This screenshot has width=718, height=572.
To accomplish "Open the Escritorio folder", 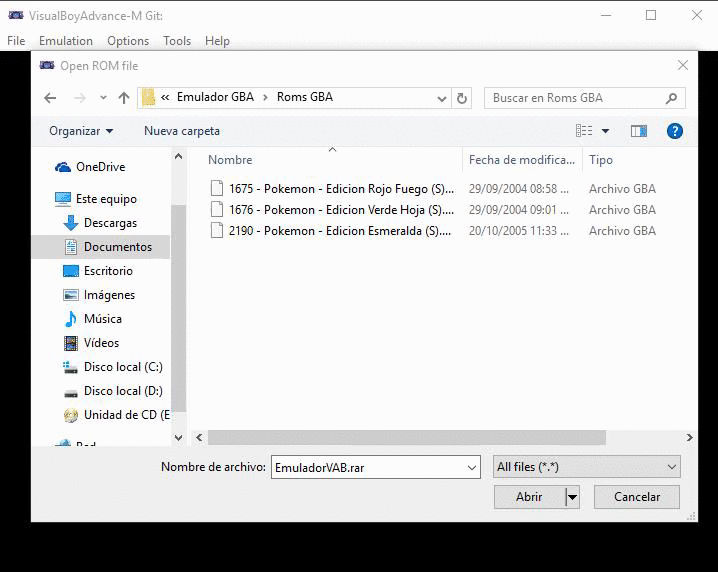I will point(108,271).
